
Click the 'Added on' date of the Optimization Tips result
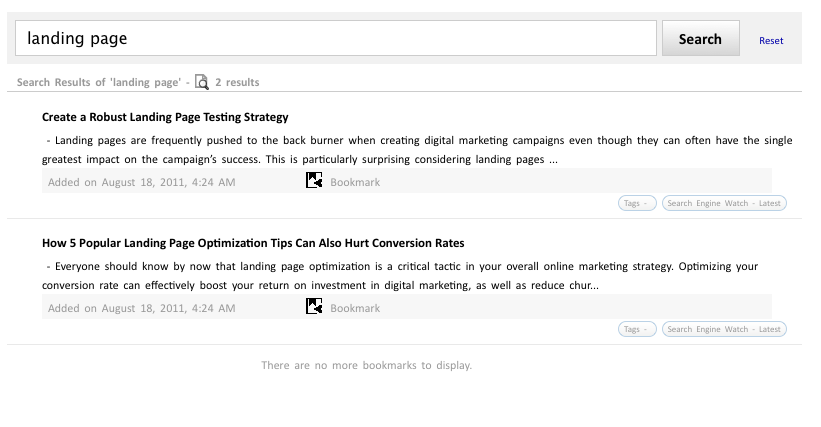pos(141,308)
